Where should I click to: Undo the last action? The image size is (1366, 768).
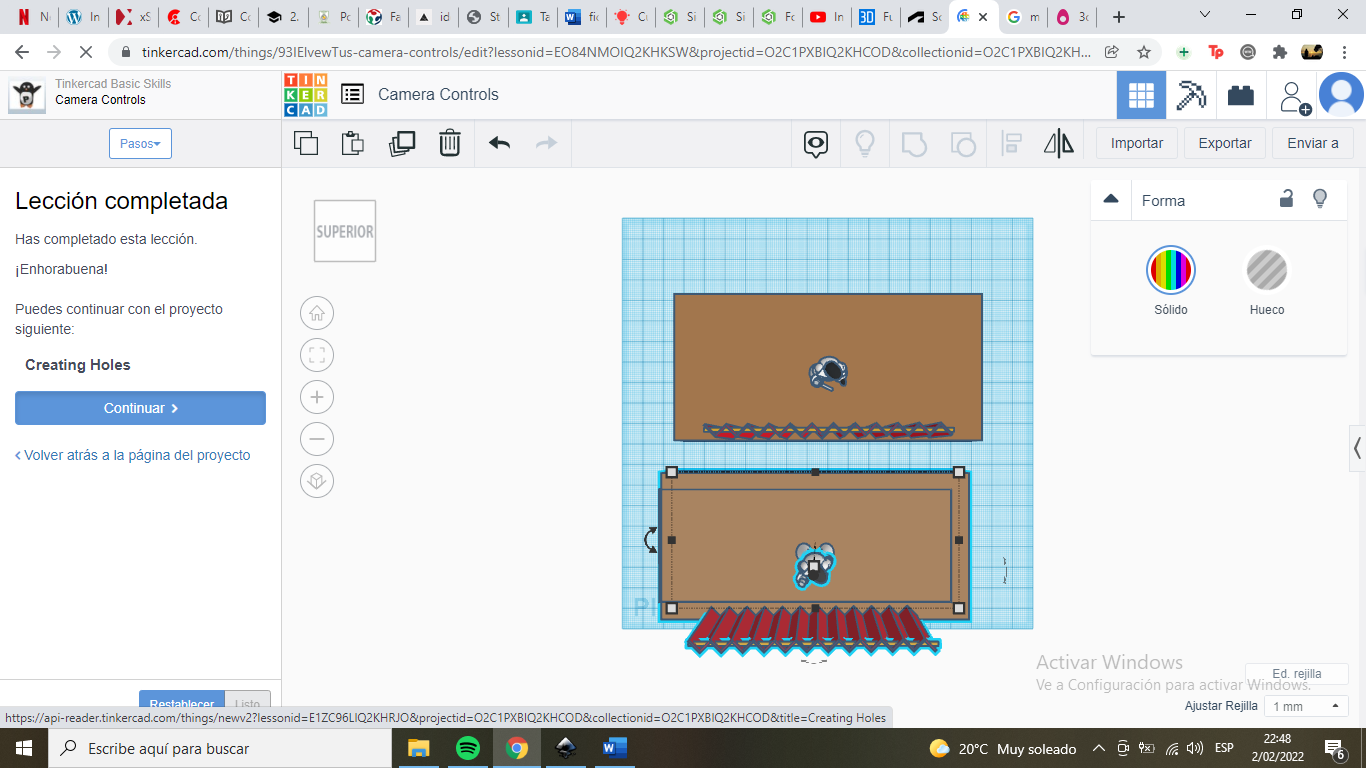pyautogui.click(x=500, y=143)
